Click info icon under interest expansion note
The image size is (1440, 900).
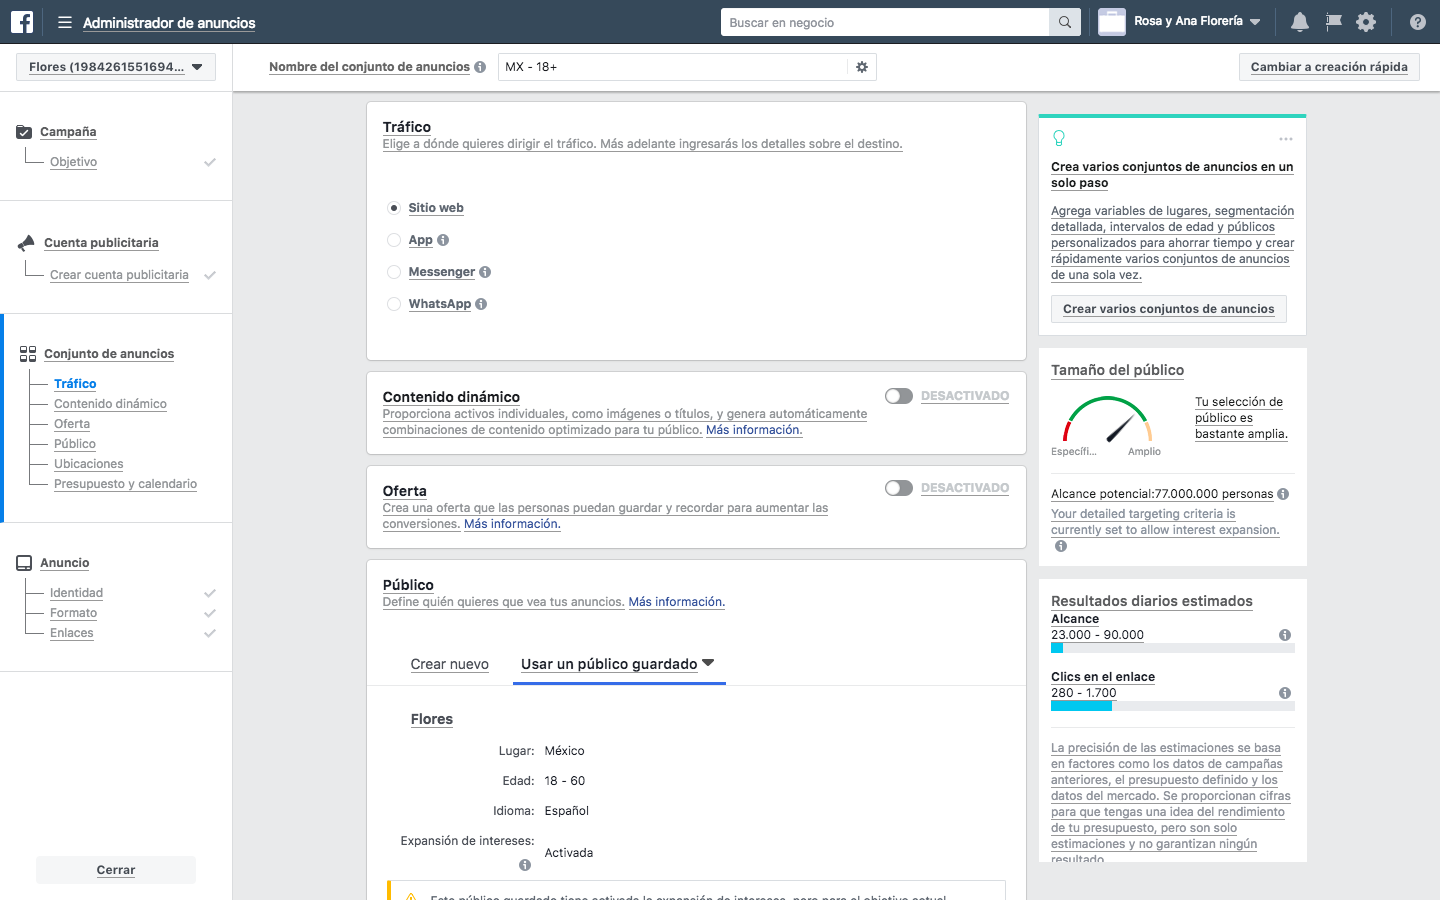(1061, 546)
